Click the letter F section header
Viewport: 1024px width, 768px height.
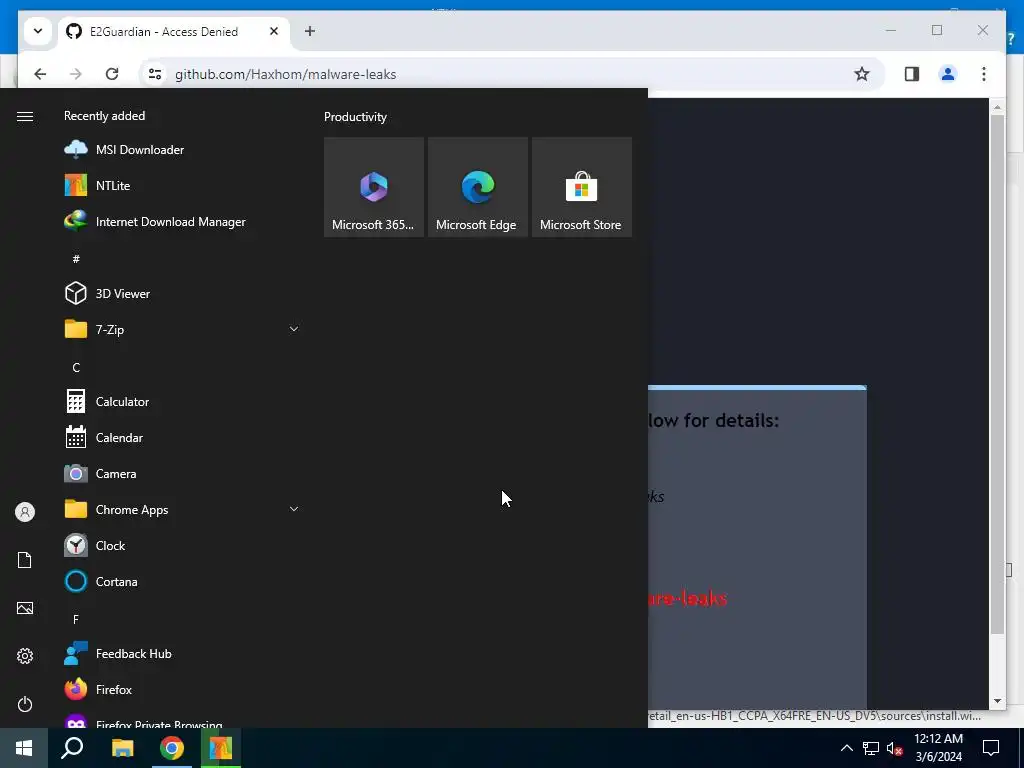[x=76, y=619]
